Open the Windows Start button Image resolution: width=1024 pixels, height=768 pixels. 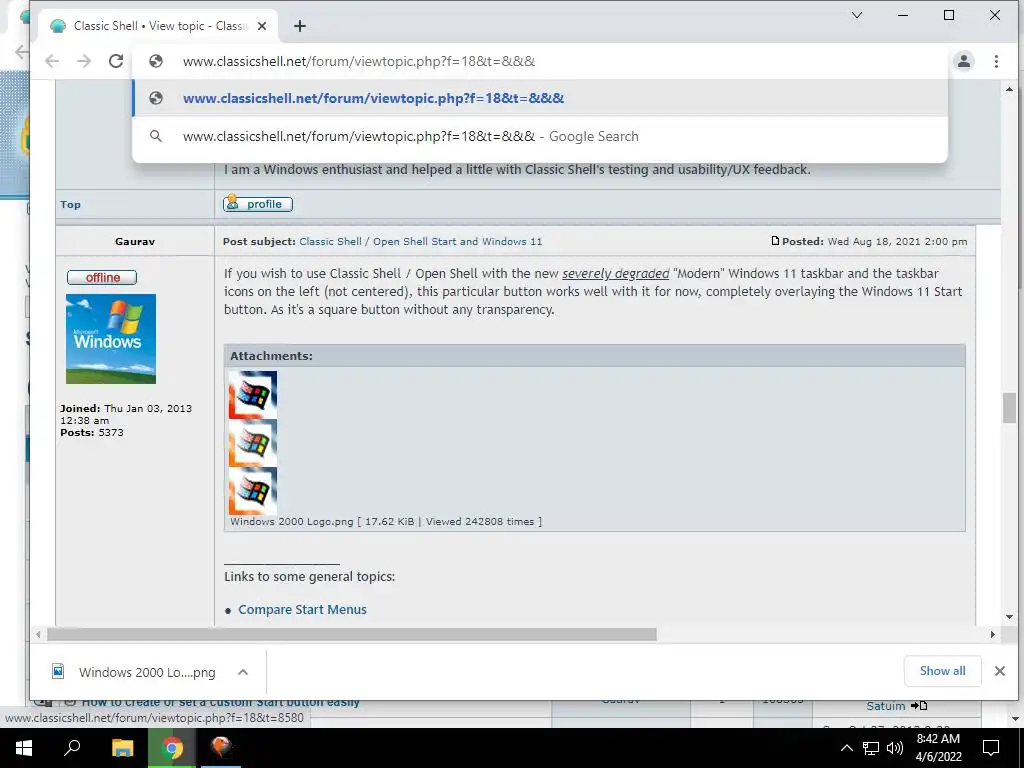(x=24, y=748)
